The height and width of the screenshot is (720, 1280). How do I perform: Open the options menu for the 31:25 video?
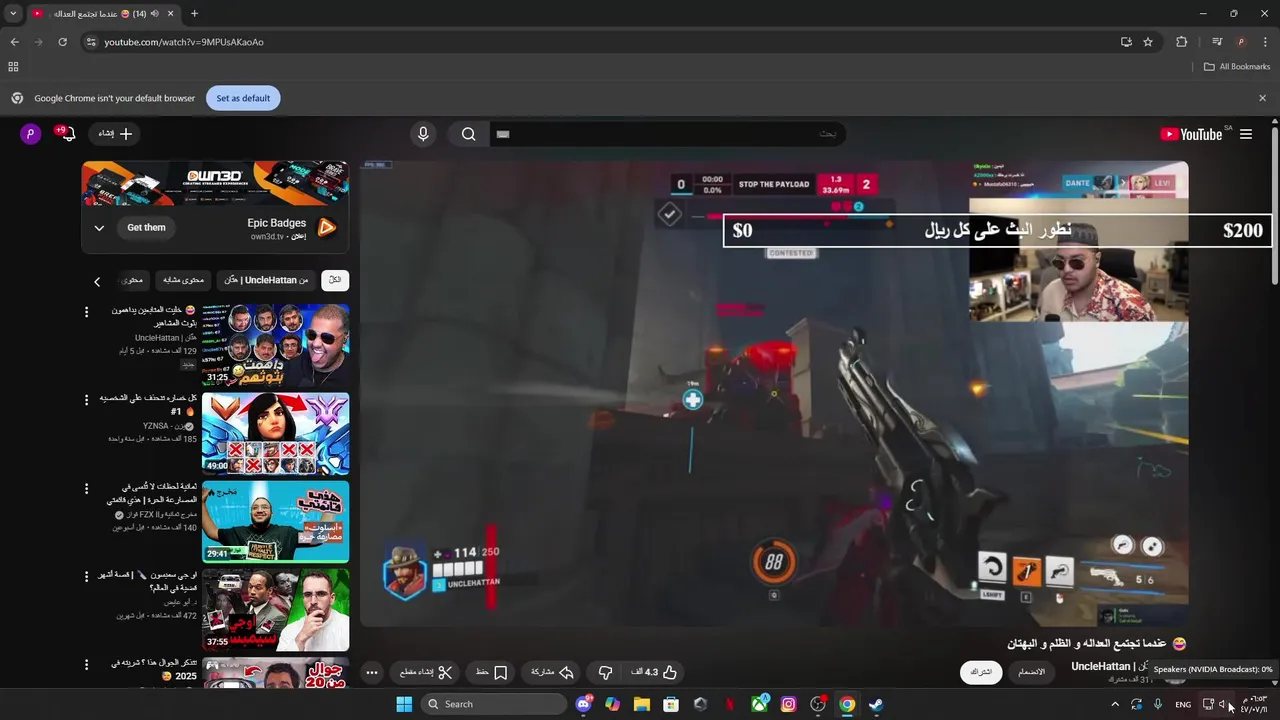tap(86, 312)
